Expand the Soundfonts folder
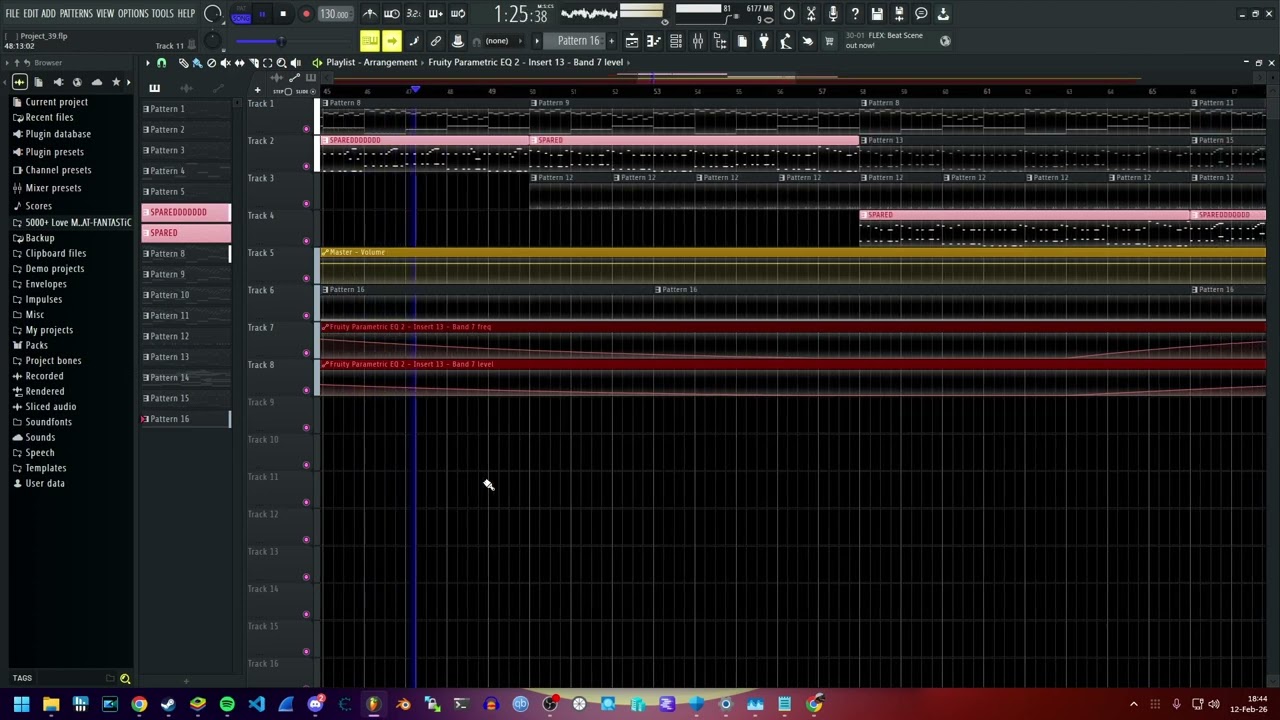Viewport: 1280px width, 720px height. 48,422
